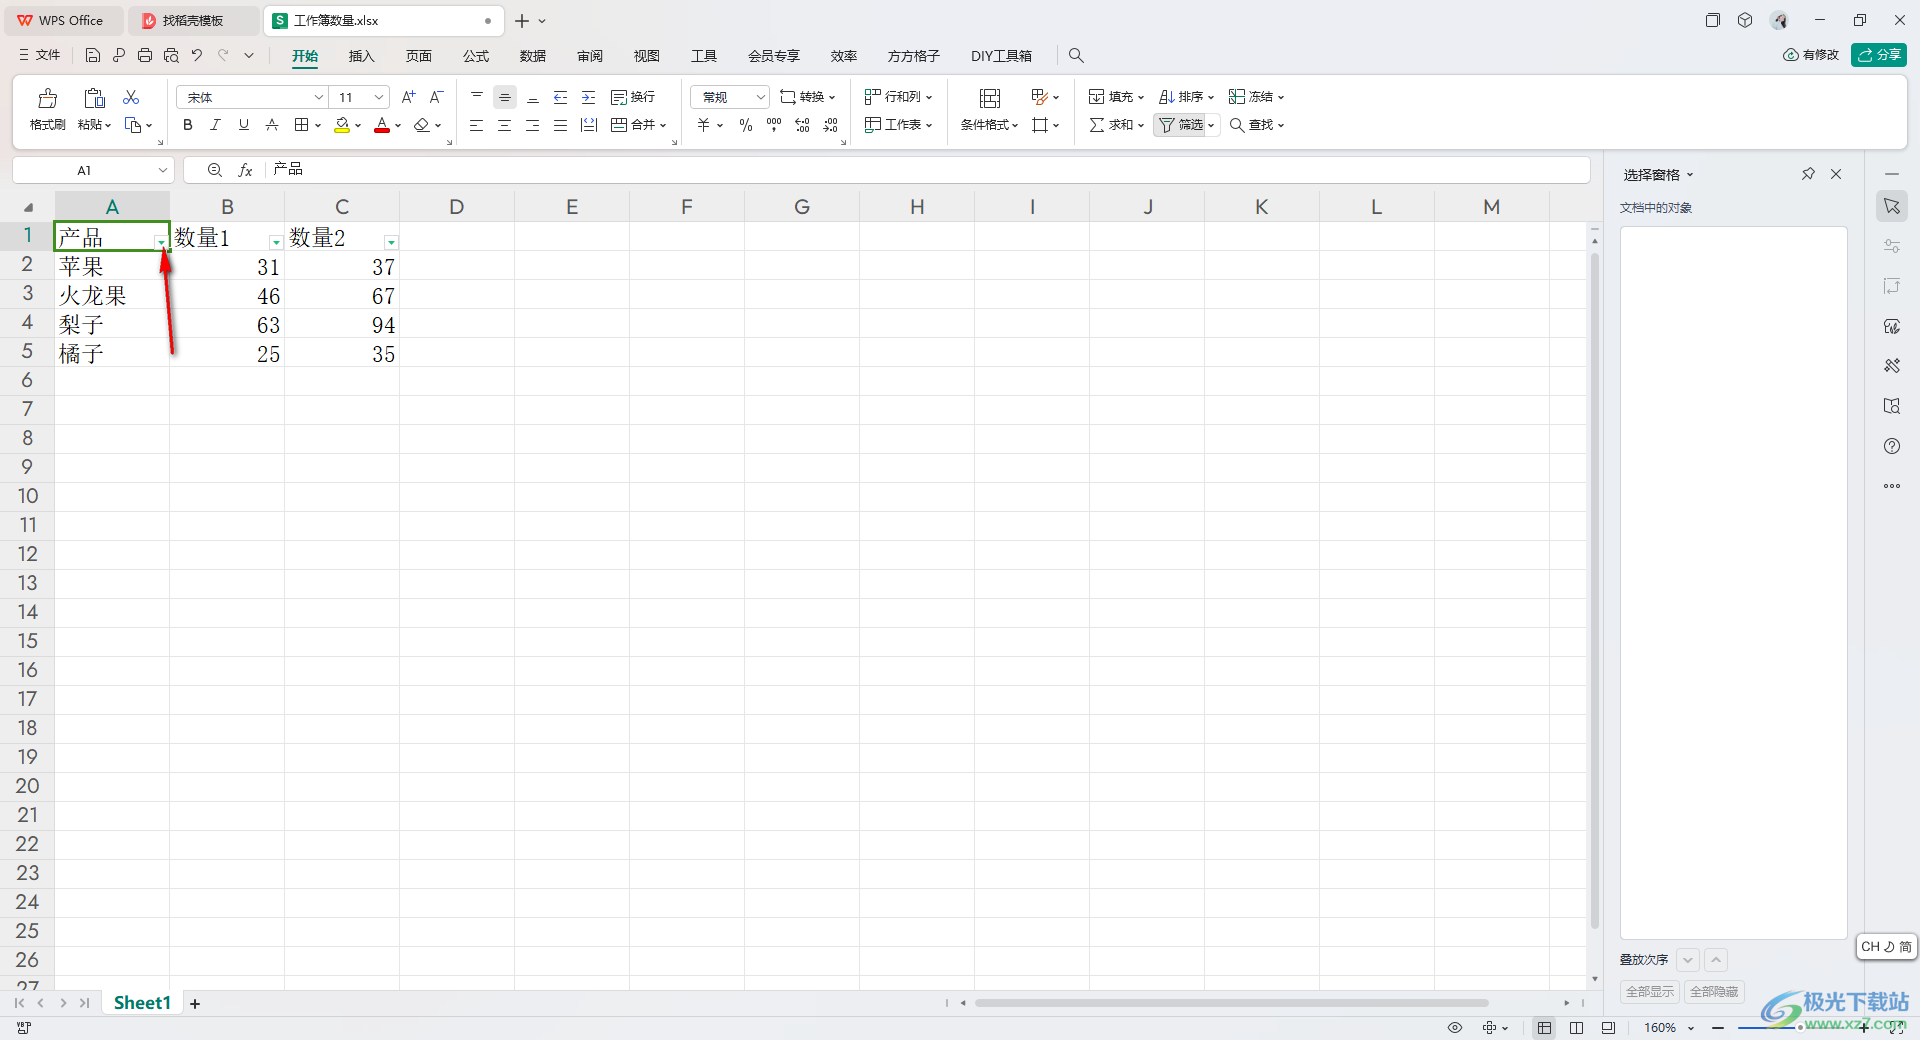Screen dimensions: 1920x1040
Task: Click the Save icon in quick access toolbar
Action: coord(93,55)
